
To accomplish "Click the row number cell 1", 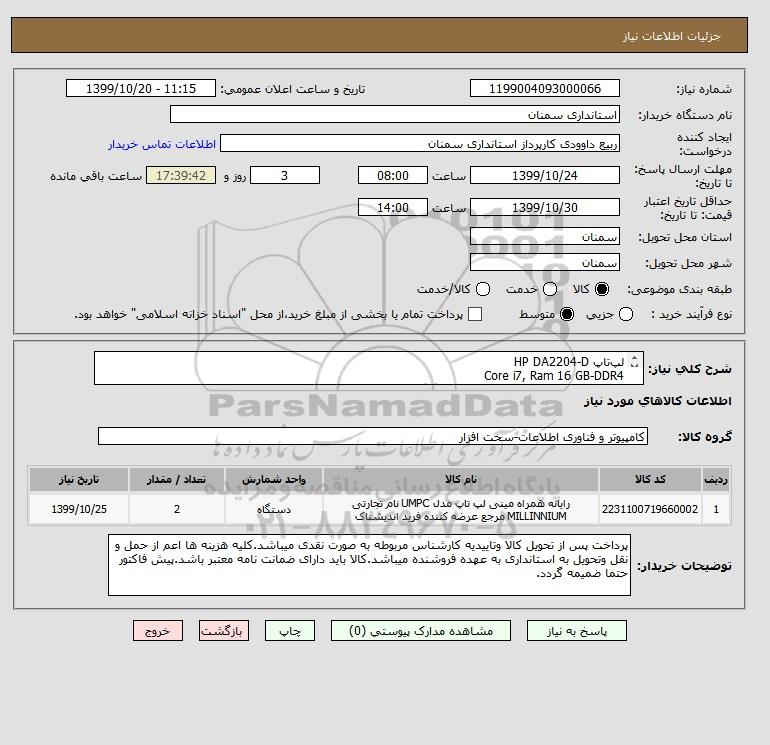I will pyautogui.click(x=716, y=509).
